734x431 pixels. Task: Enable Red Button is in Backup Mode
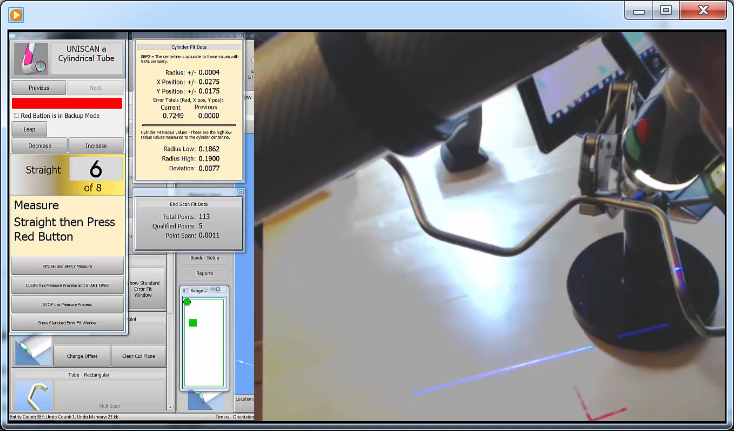tap(16, 116)
